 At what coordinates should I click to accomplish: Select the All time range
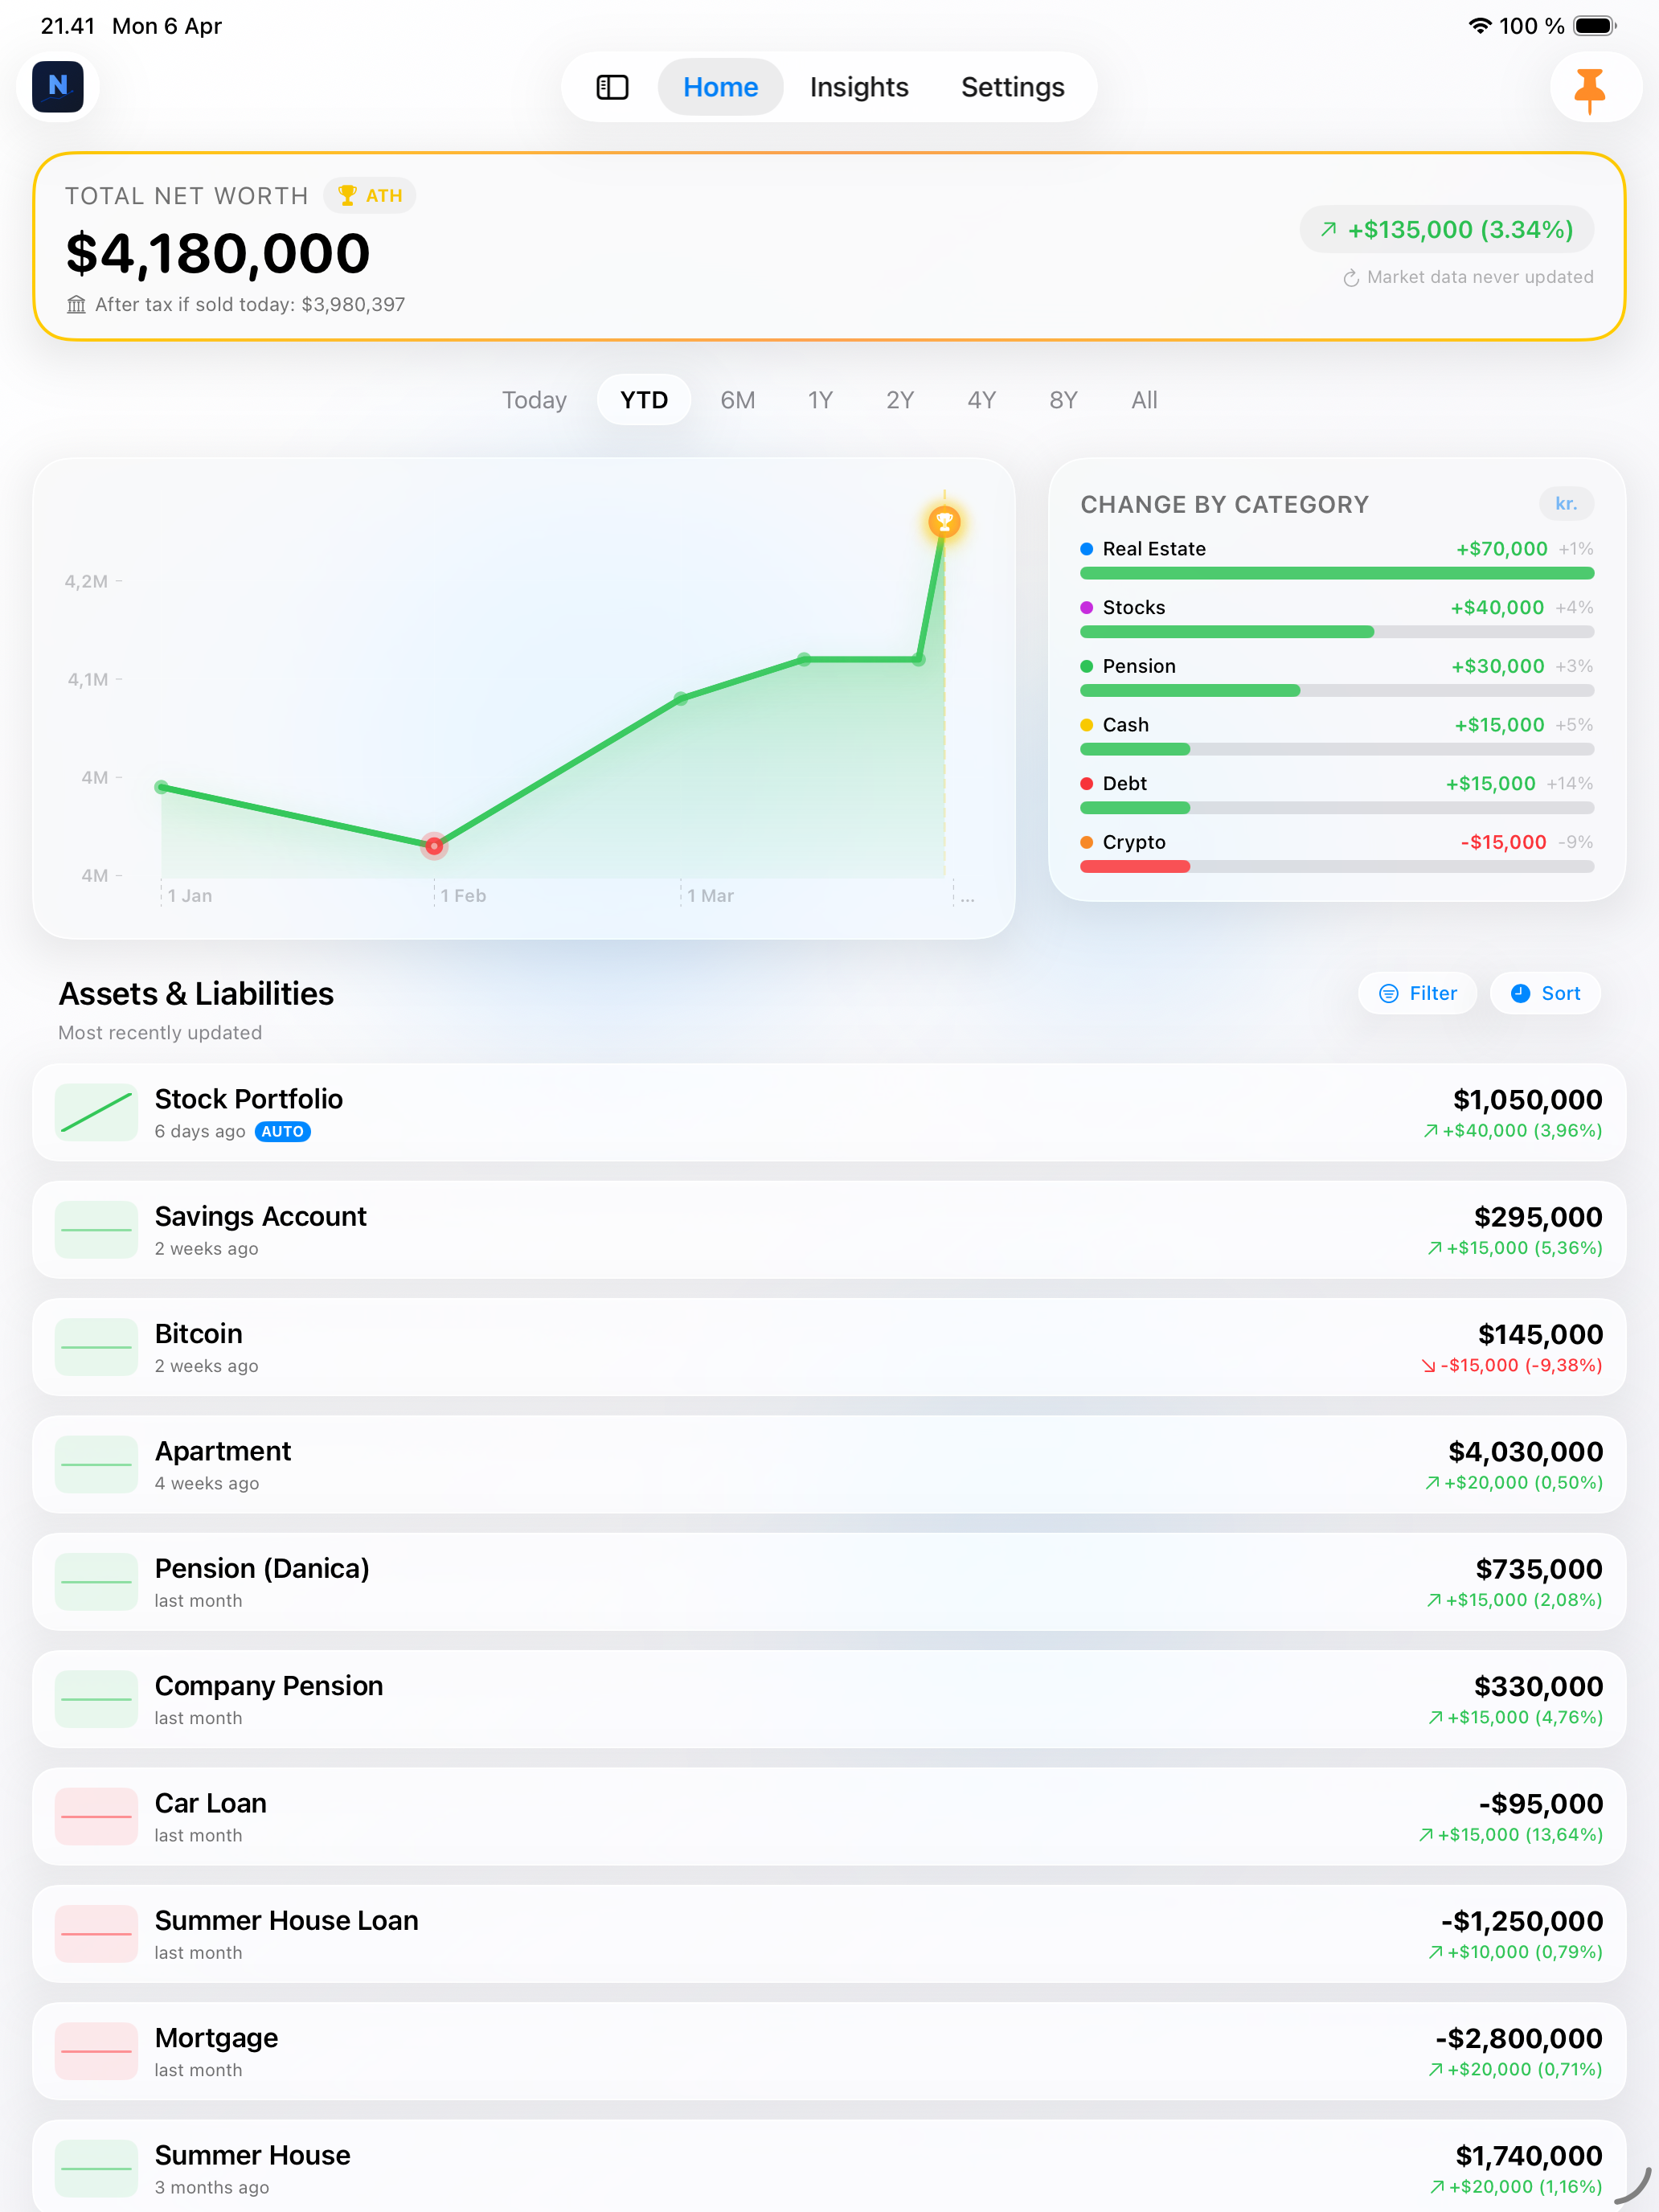pos(1144,400)
